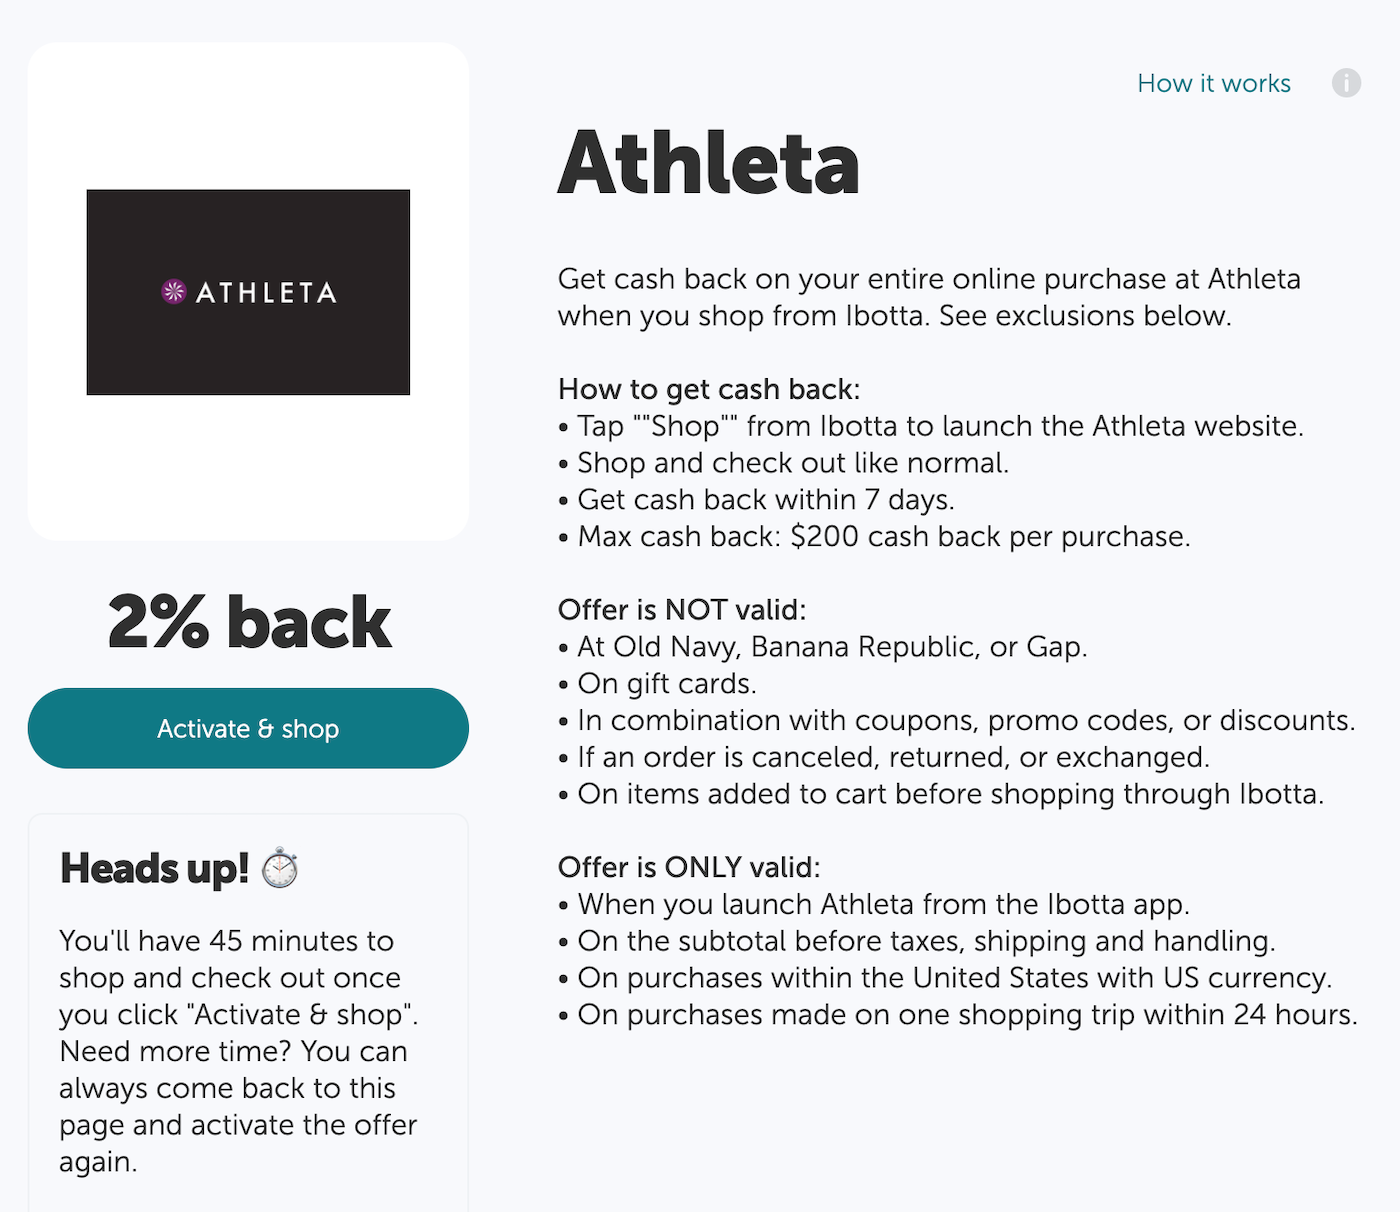This screenshot has width=1400, height=1212.
Task: Select the How to get cash back heading
Action: point(707,390)
